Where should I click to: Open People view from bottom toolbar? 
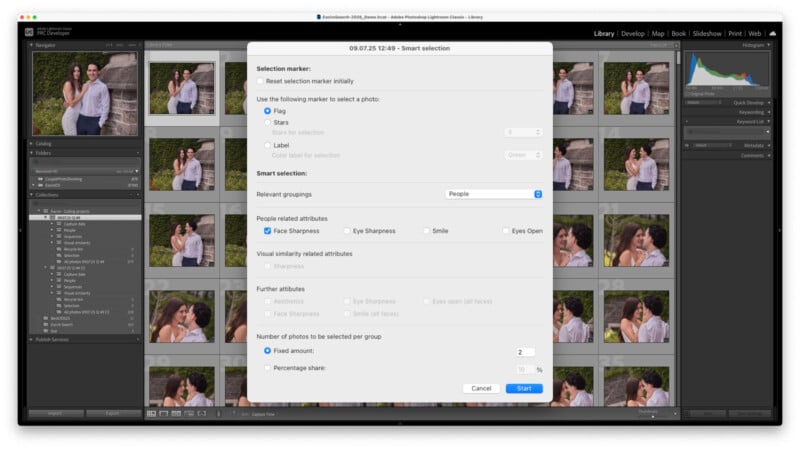pos(201,413)
